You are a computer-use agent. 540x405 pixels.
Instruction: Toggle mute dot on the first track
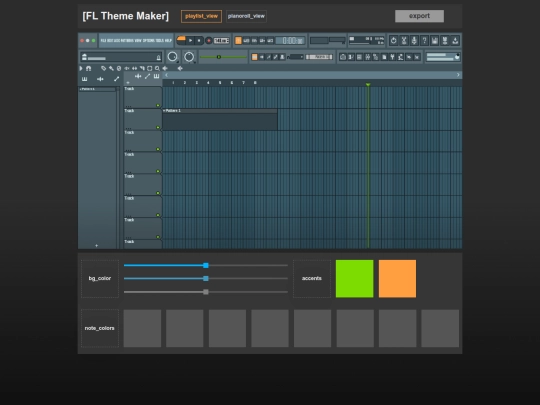click(158, 105)
